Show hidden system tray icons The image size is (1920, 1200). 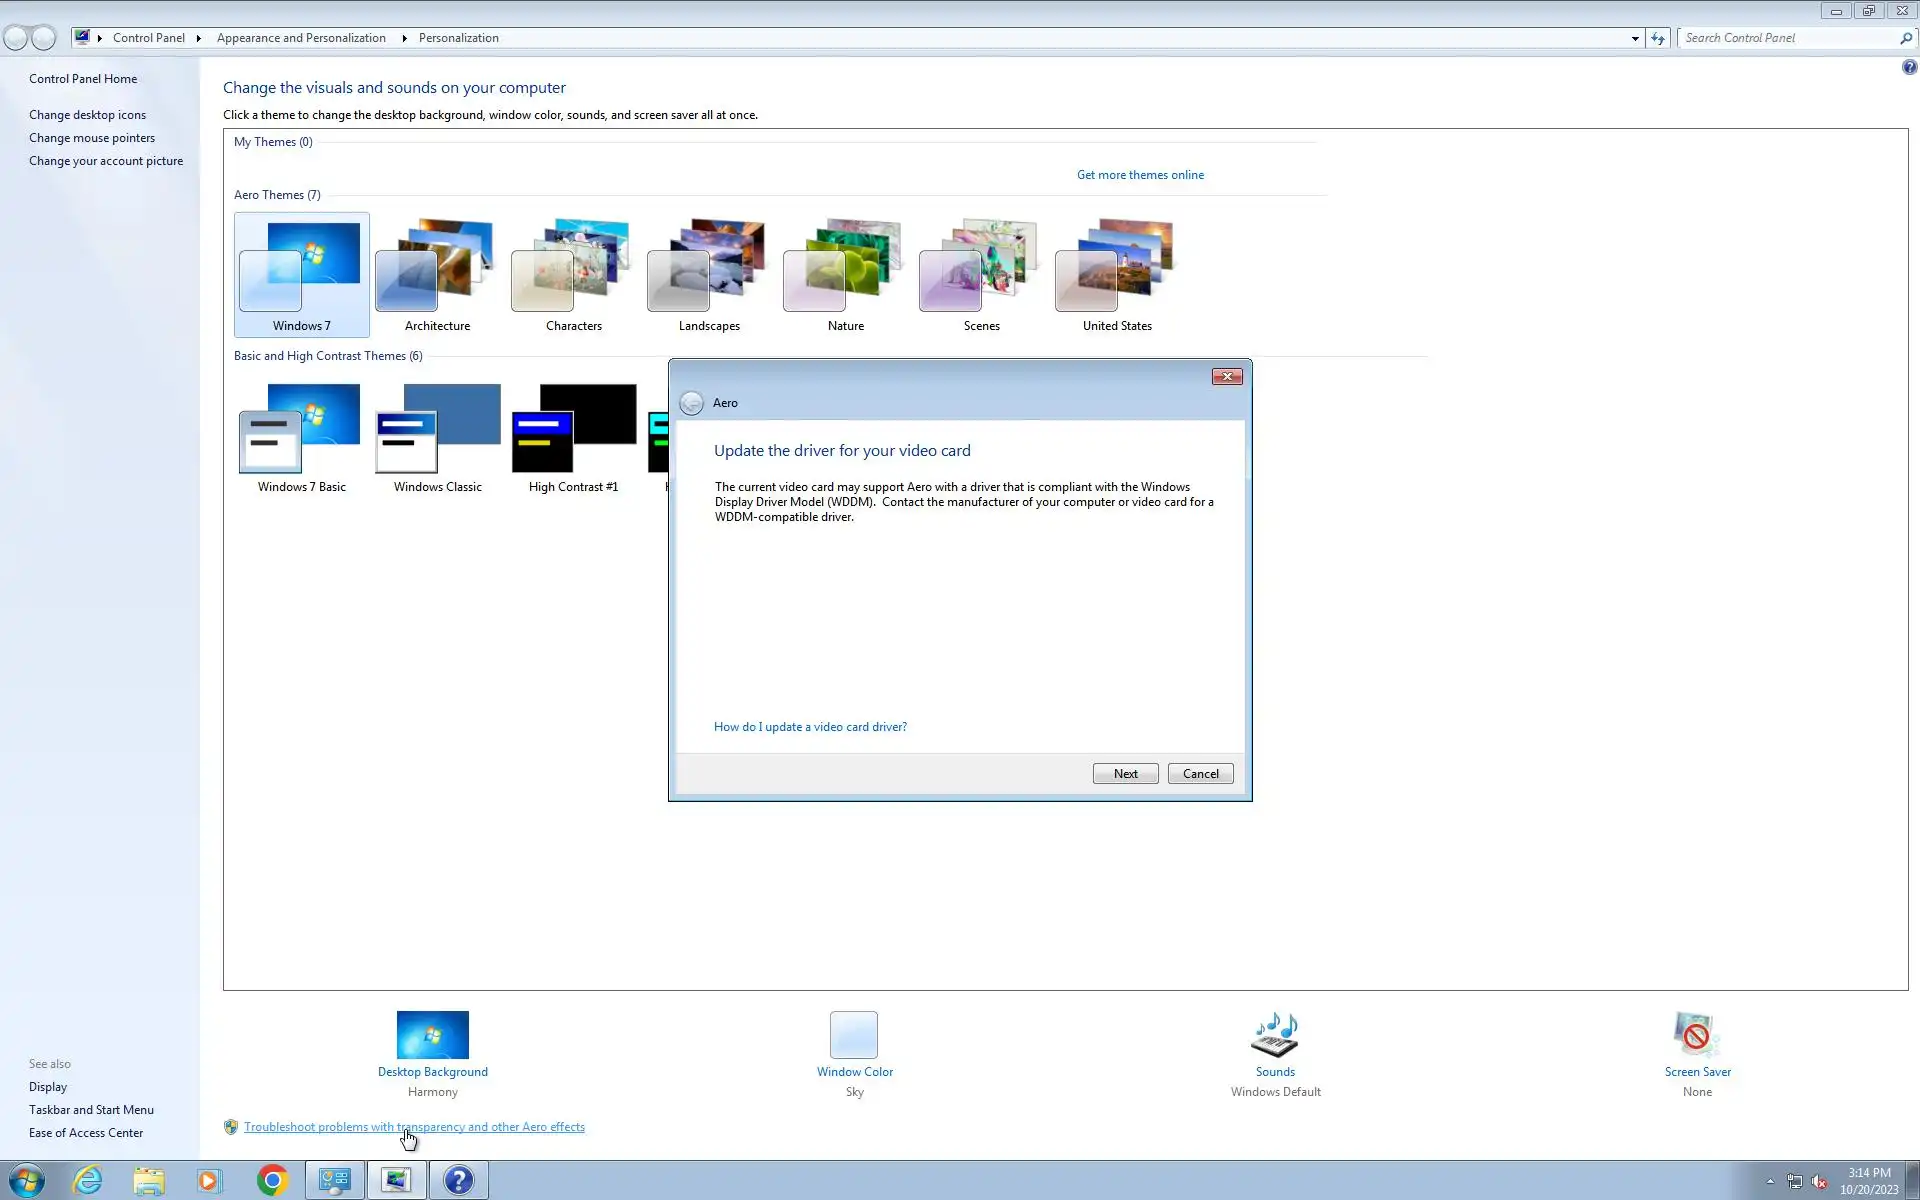pyautogui.click(x=1770, y=1181)
